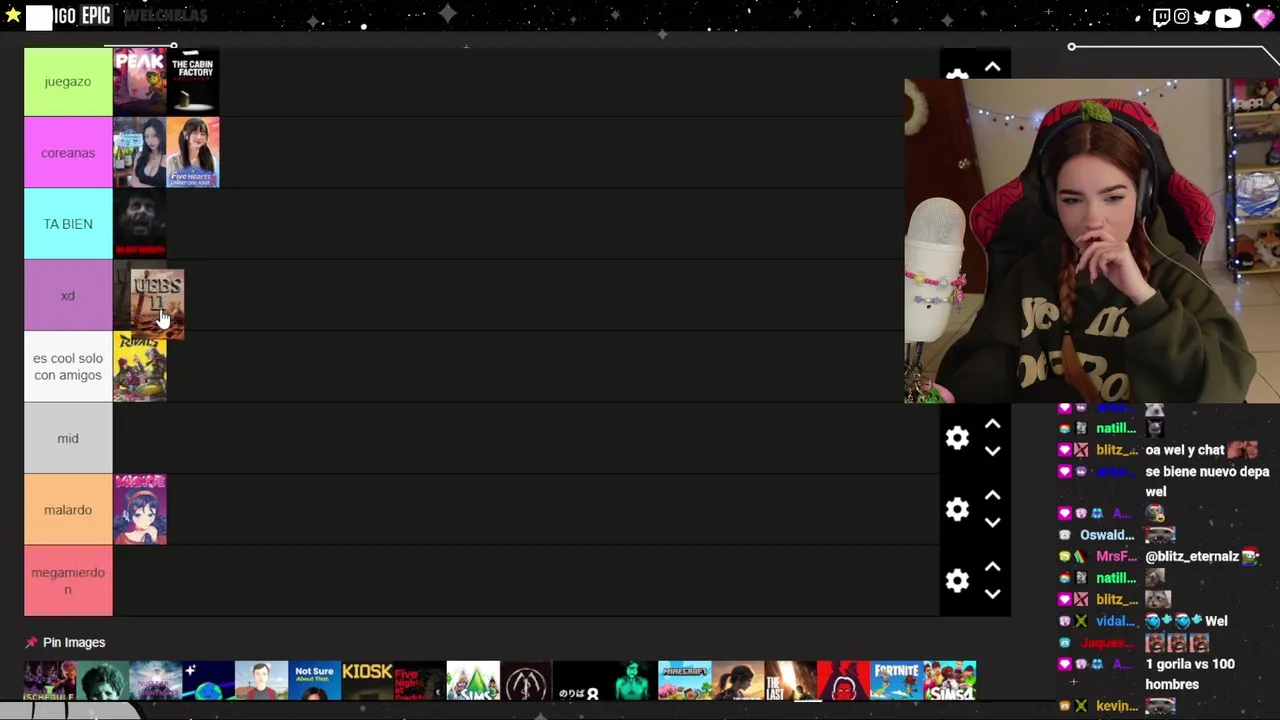Screen dimensions: 1280x720
Task: Click chat message 'se biene nuevo depa wel'
Action: 1207,481
